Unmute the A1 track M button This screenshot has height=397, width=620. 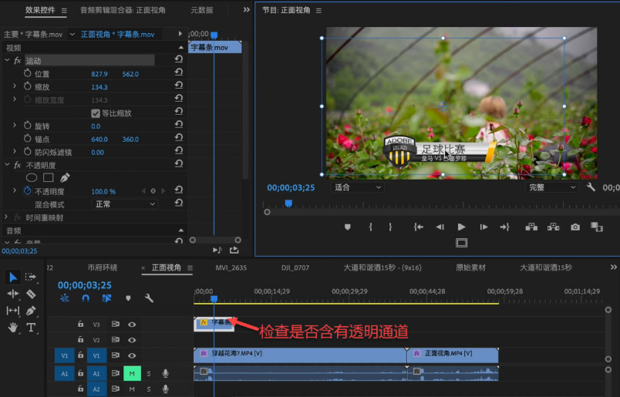(x=132, y=373)
